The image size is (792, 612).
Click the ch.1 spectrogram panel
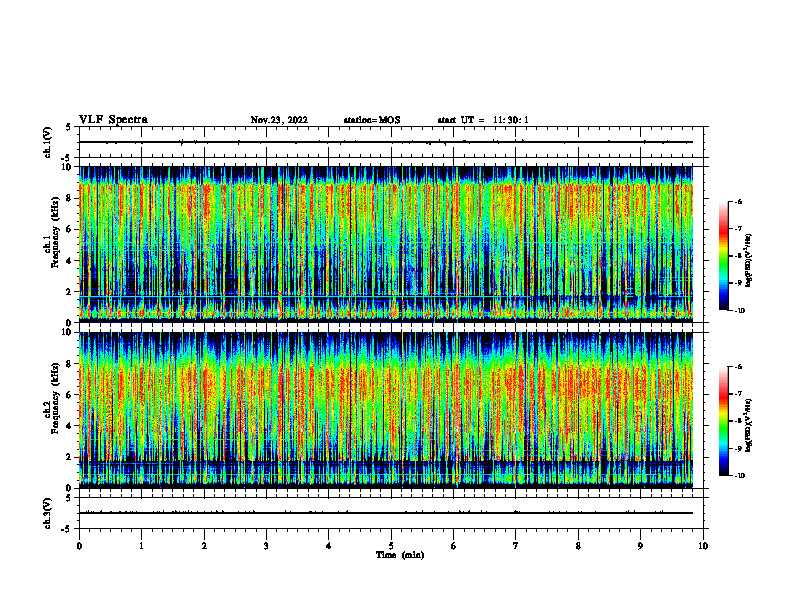(386, 244)
